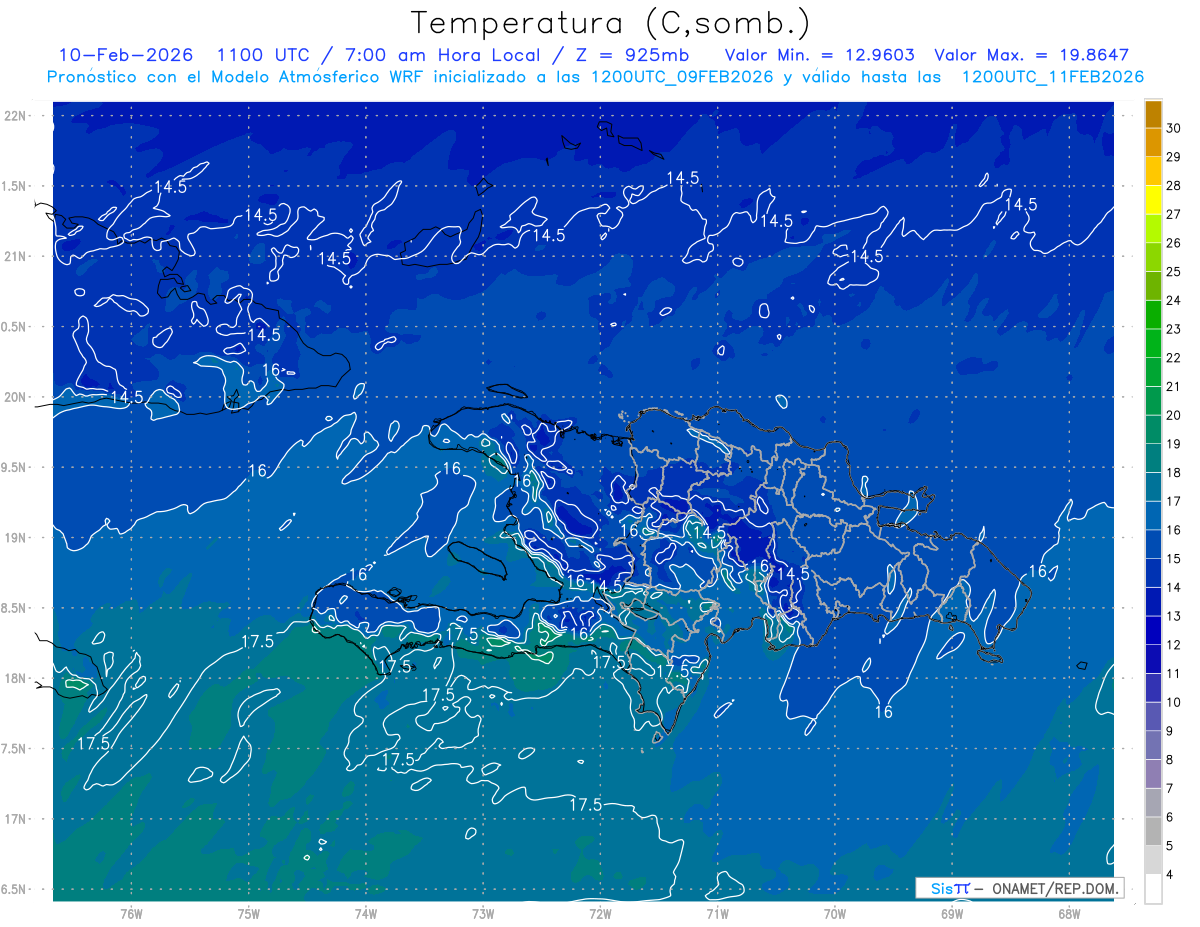Click the "12" value on the color bar
This screenshot has height=927, width=1200.
[x=1173, y=645]
